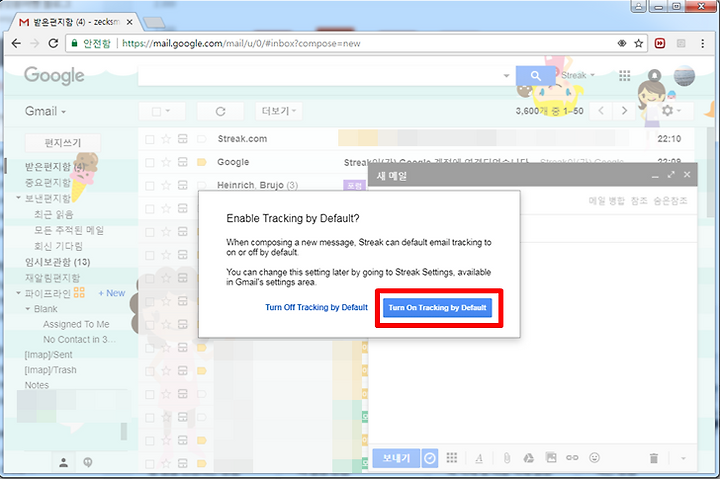Insert an emoticon in compose

(x=595, y=457)
